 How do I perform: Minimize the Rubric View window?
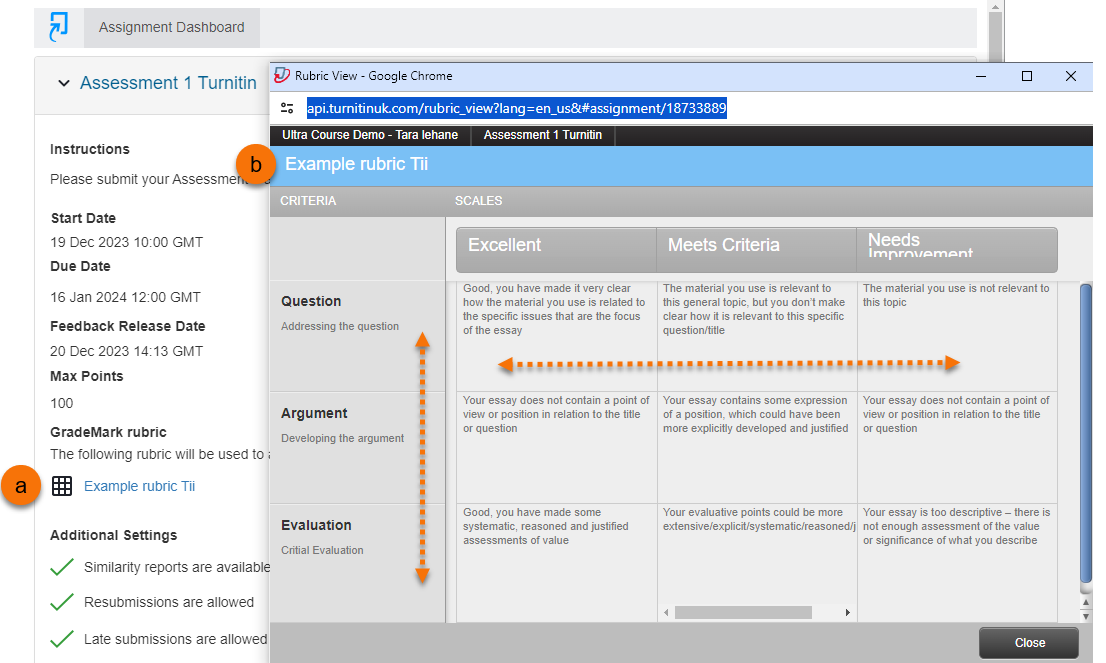point(982,76)
